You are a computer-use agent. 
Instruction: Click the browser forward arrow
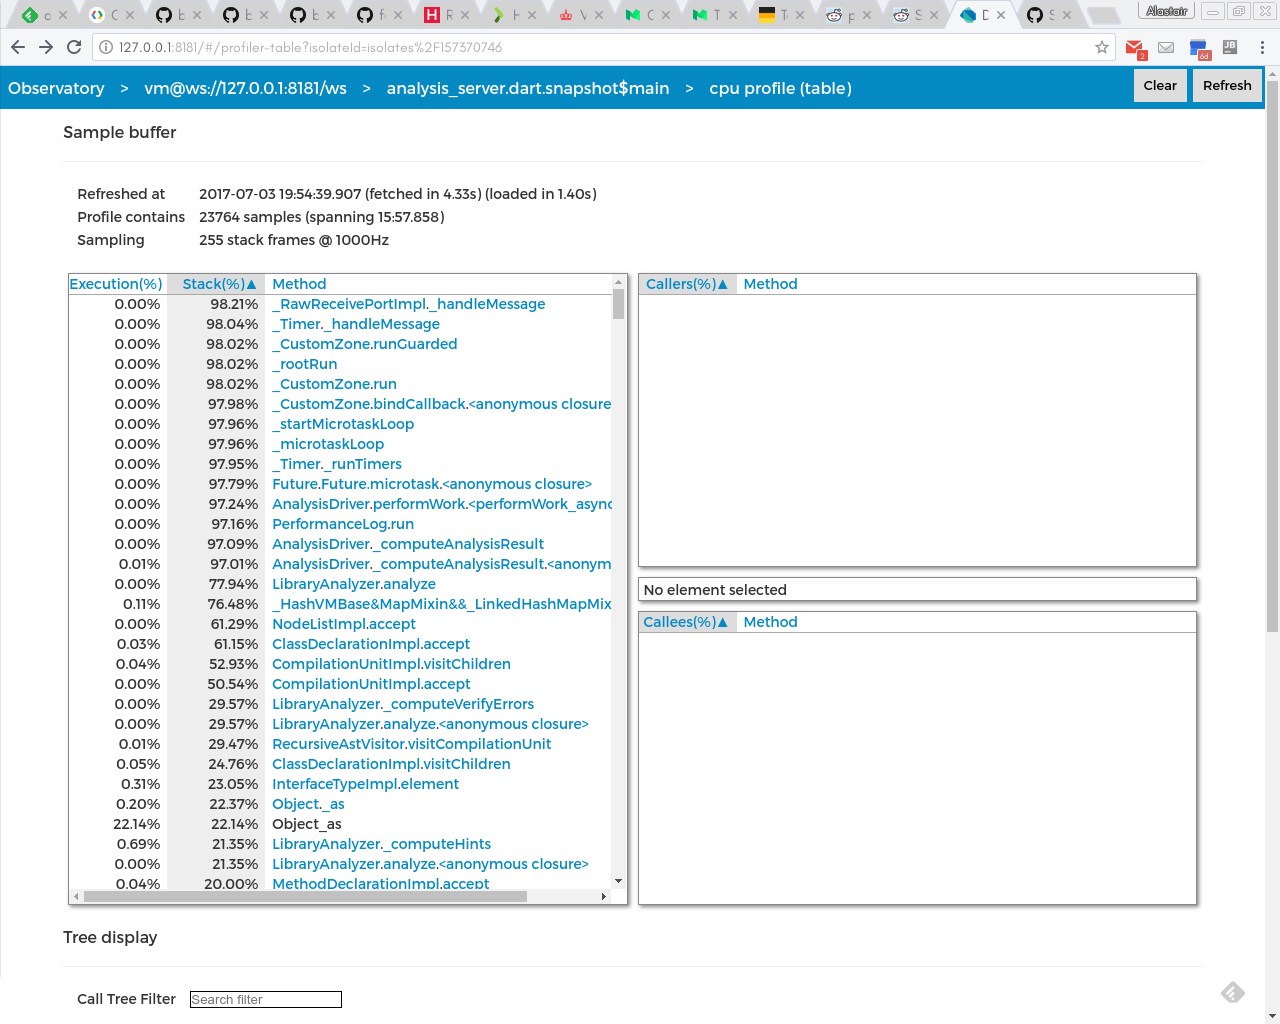[x=46, y=47]
